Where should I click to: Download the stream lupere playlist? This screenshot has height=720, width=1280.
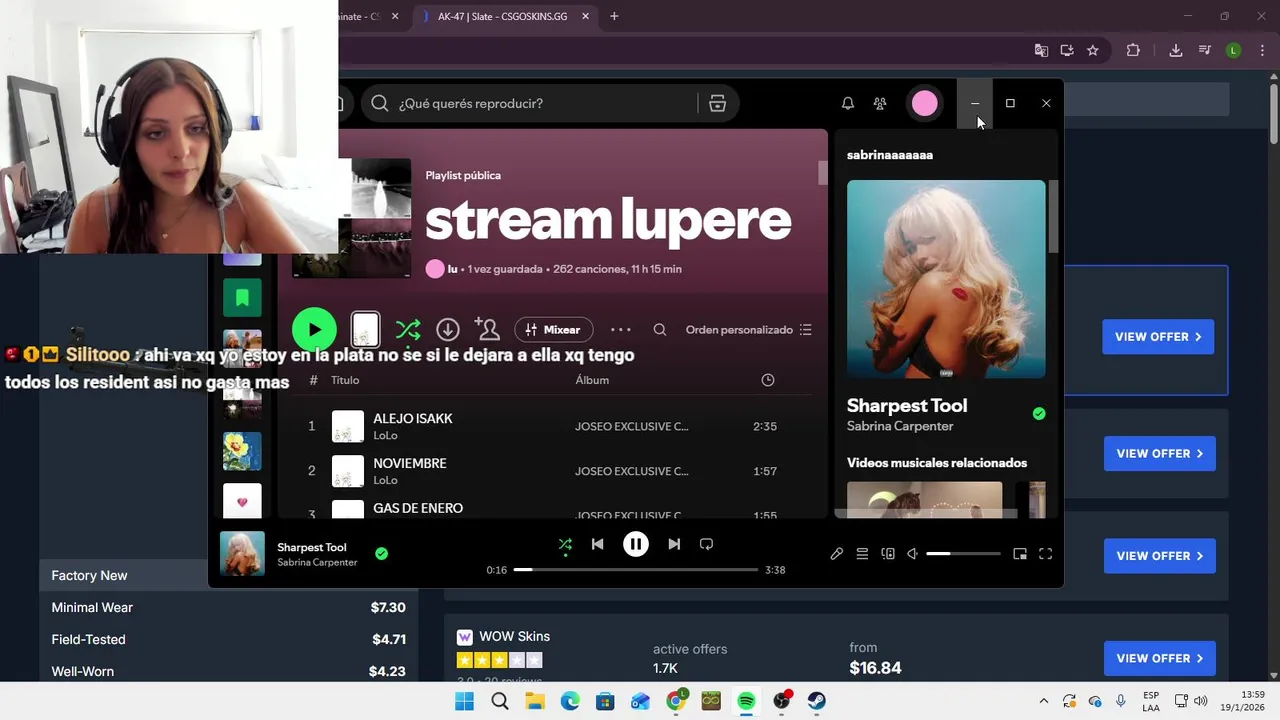(x=448, y=330)
